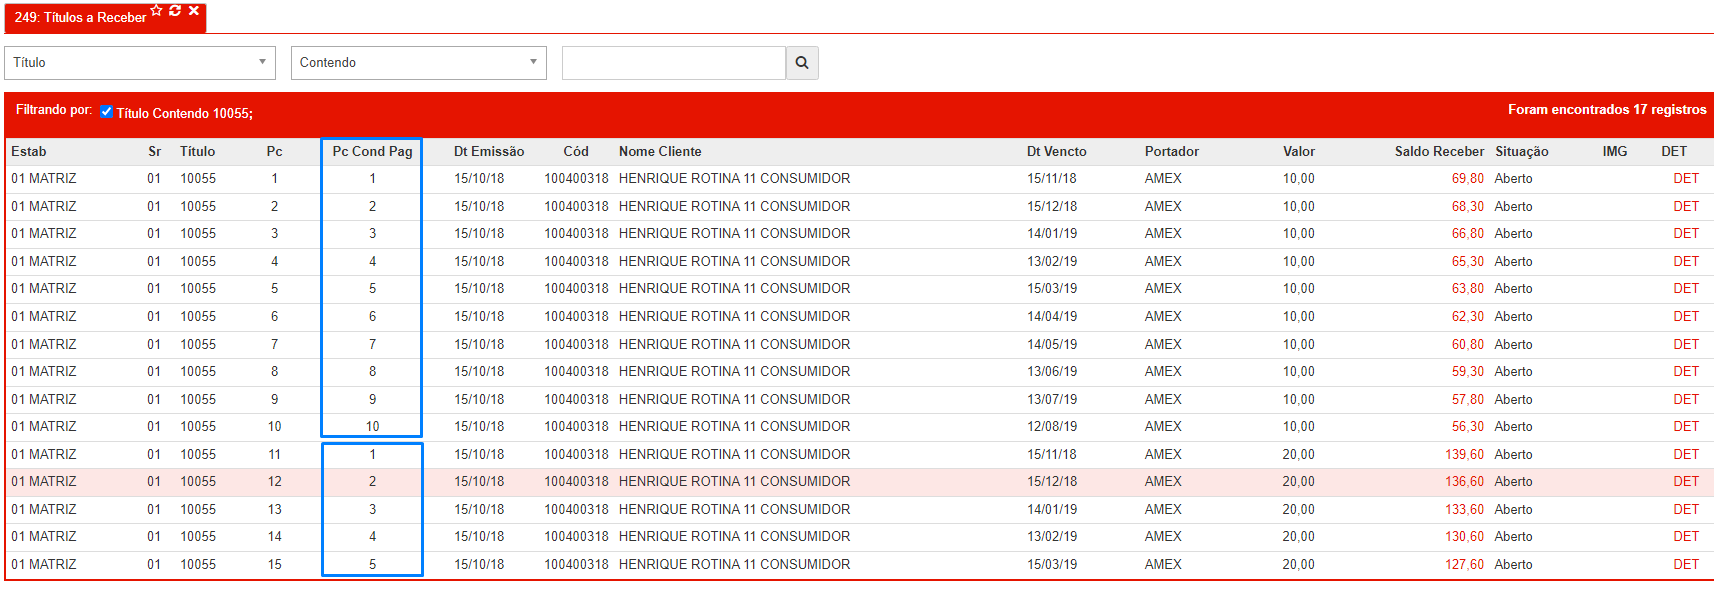Open DET link for row with saldo 68,30
This screenshot has height=593, width=1714.
(x=1686, y=206)
